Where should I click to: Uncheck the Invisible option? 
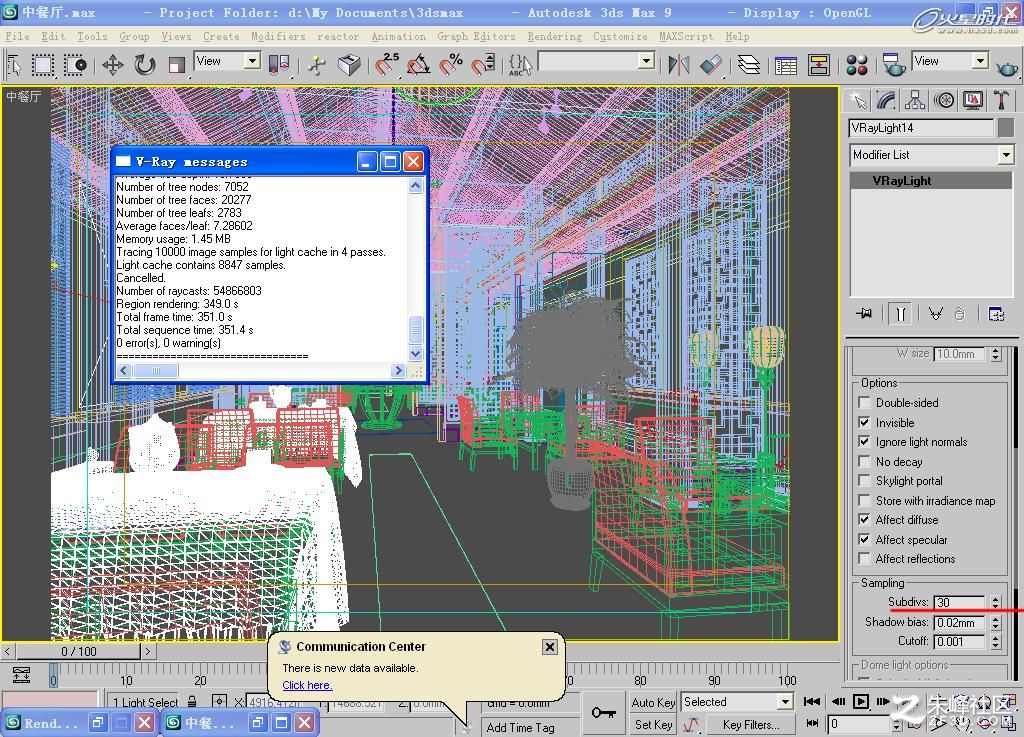(x=864, y=422)
